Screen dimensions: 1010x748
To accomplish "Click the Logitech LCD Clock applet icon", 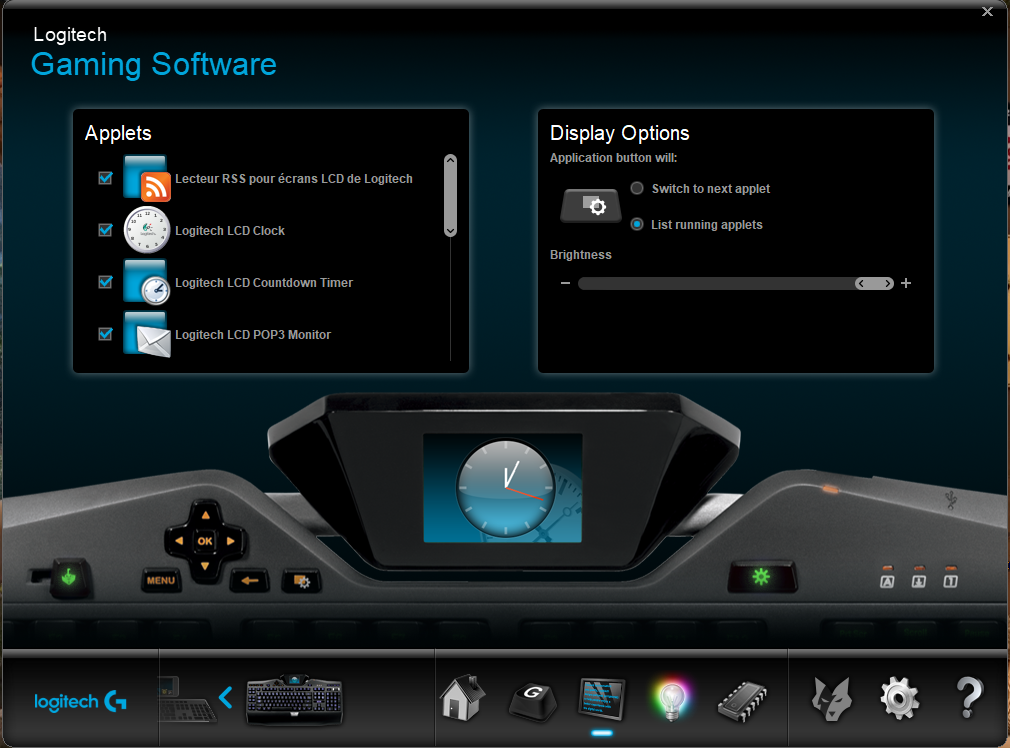I will pyautogui.click(x=147, y=230).
